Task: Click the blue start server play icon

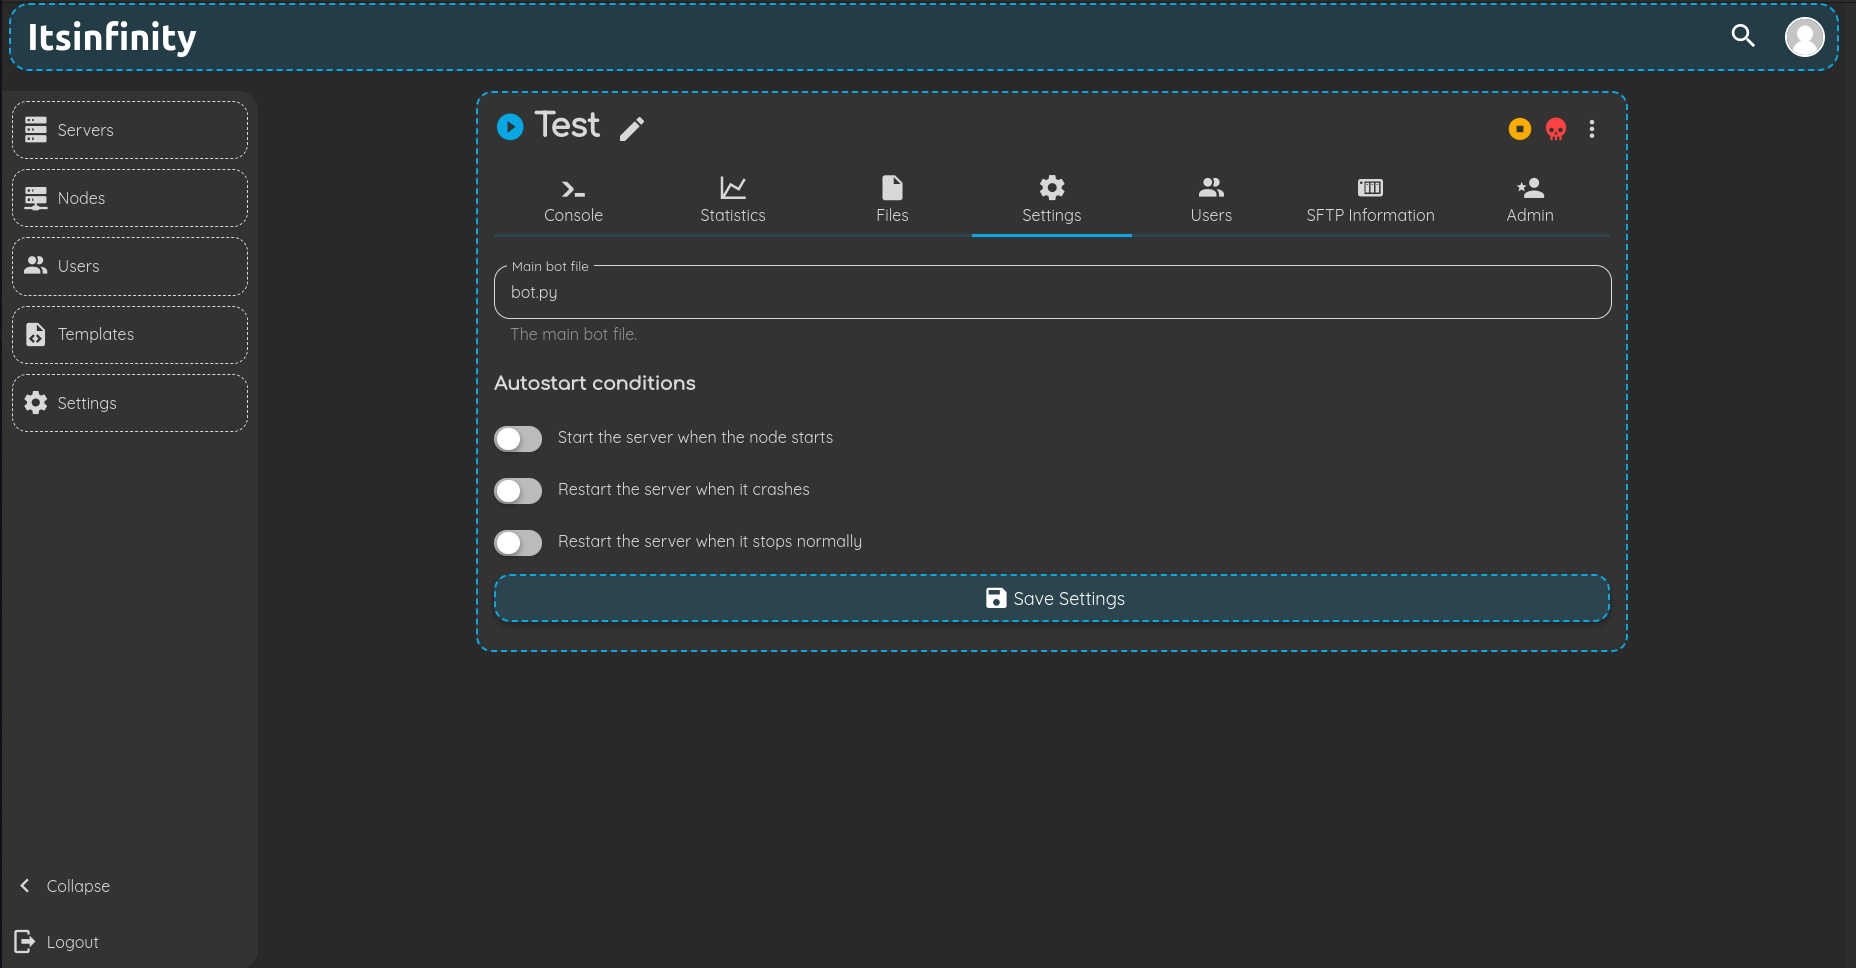Action: click(510, 127)
